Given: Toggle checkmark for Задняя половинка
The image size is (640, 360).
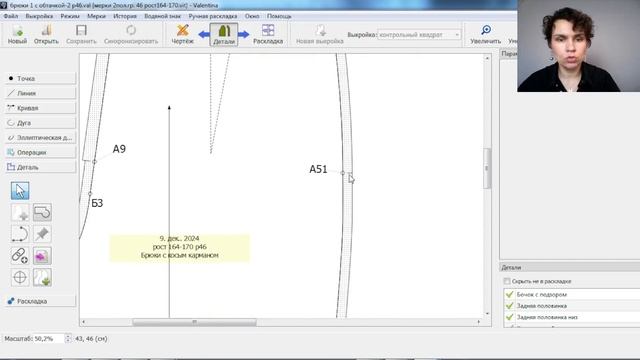Looking at the screenshot, I should click(x=509, y=306).
